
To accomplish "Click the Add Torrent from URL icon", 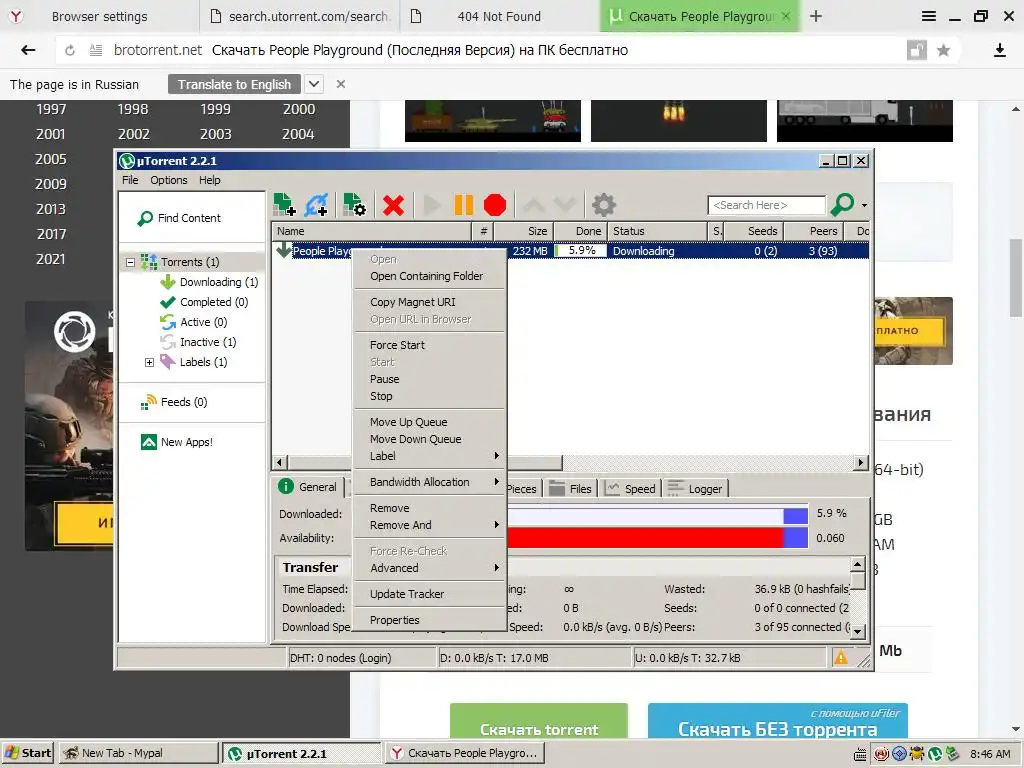I will tap(316, 204).
